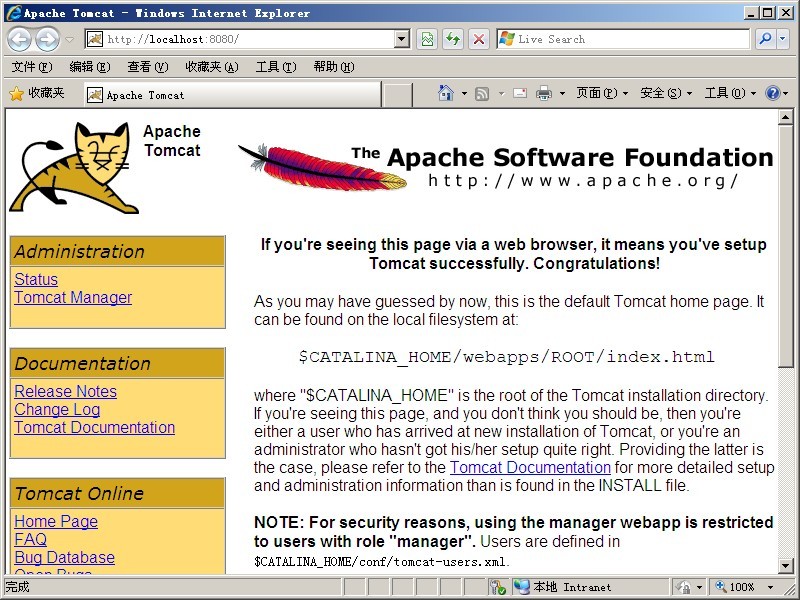The height and width of the screenshot is (600, 800).
Task: Open the Change Log link
Action: (x=57, y=409)
